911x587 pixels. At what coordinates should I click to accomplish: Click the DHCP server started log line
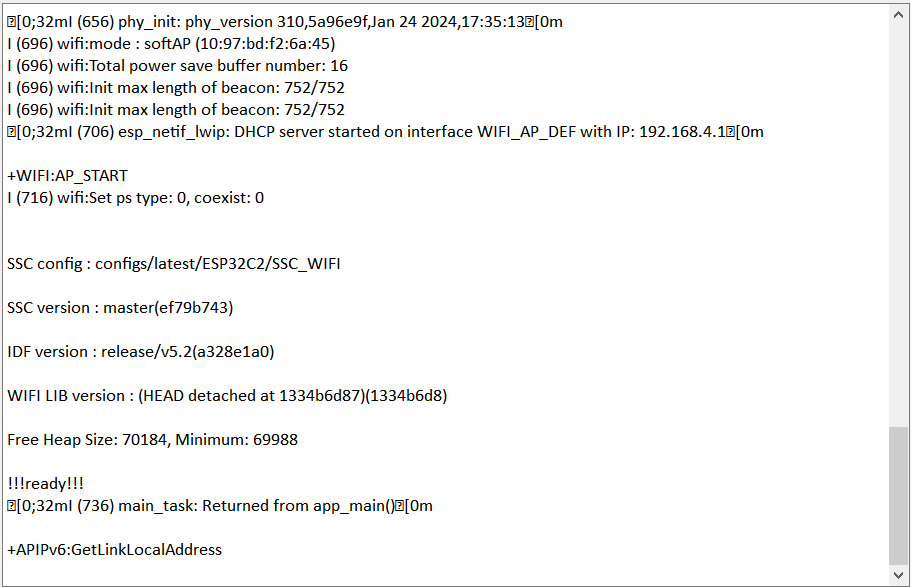coord(385,131)
